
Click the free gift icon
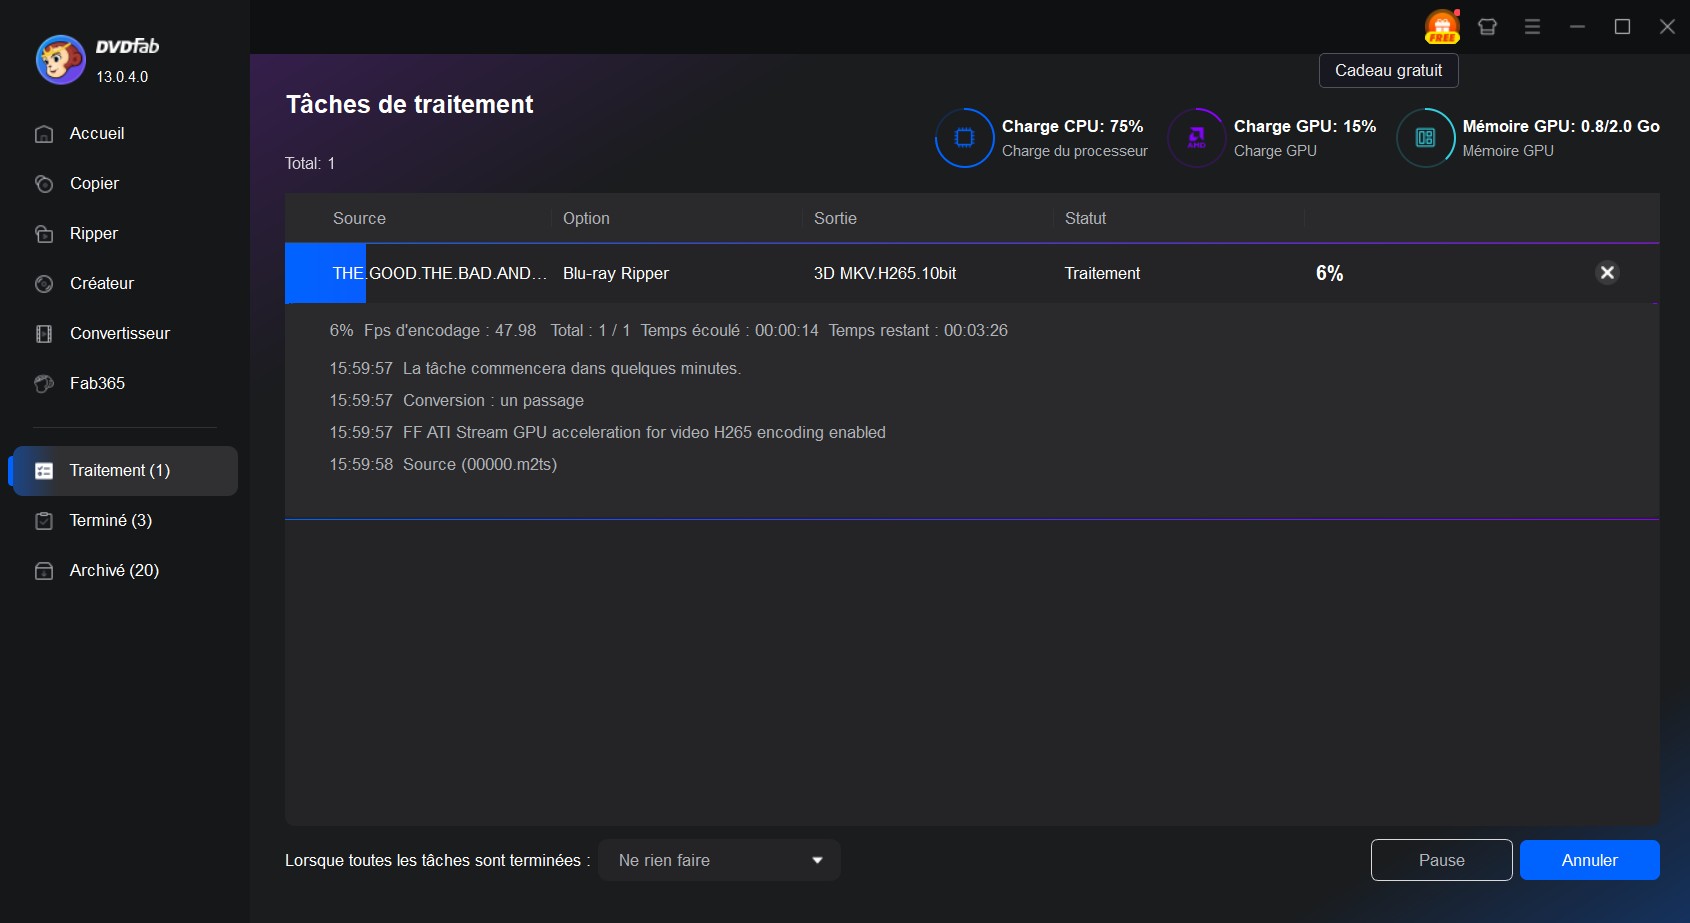click(1442, 27)
